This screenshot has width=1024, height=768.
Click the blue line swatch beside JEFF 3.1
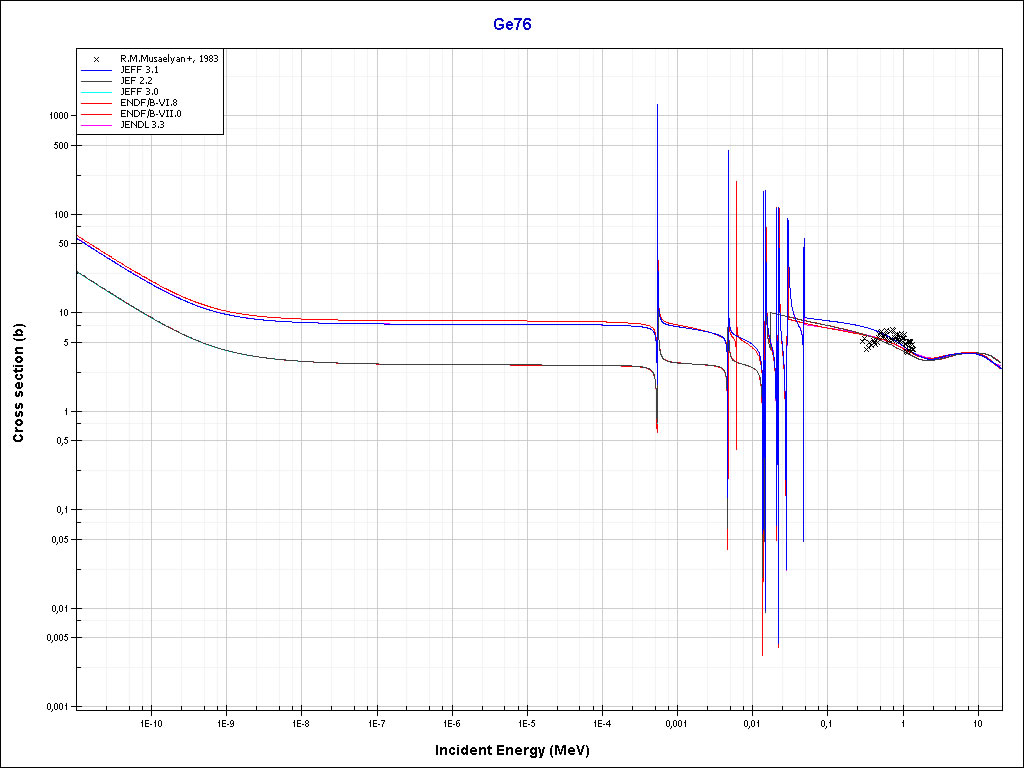(x=96, y=70)
